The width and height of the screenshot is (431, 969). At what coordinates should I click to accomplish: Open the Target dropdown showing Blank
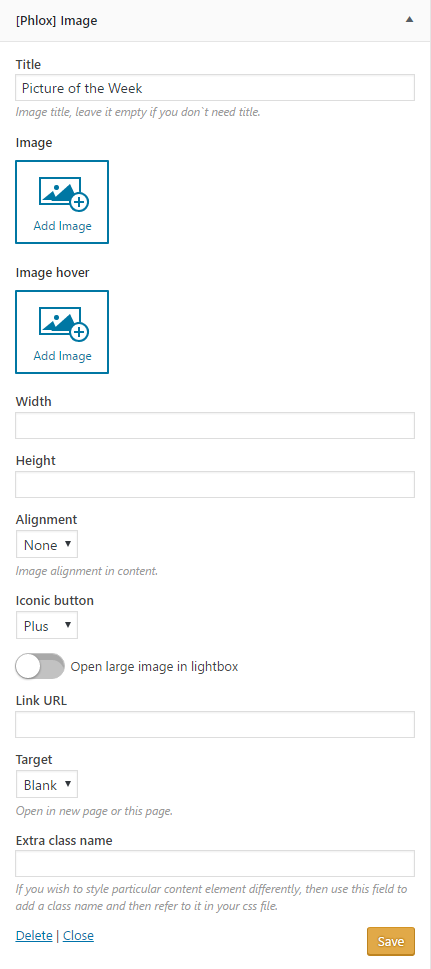point(47,785)
